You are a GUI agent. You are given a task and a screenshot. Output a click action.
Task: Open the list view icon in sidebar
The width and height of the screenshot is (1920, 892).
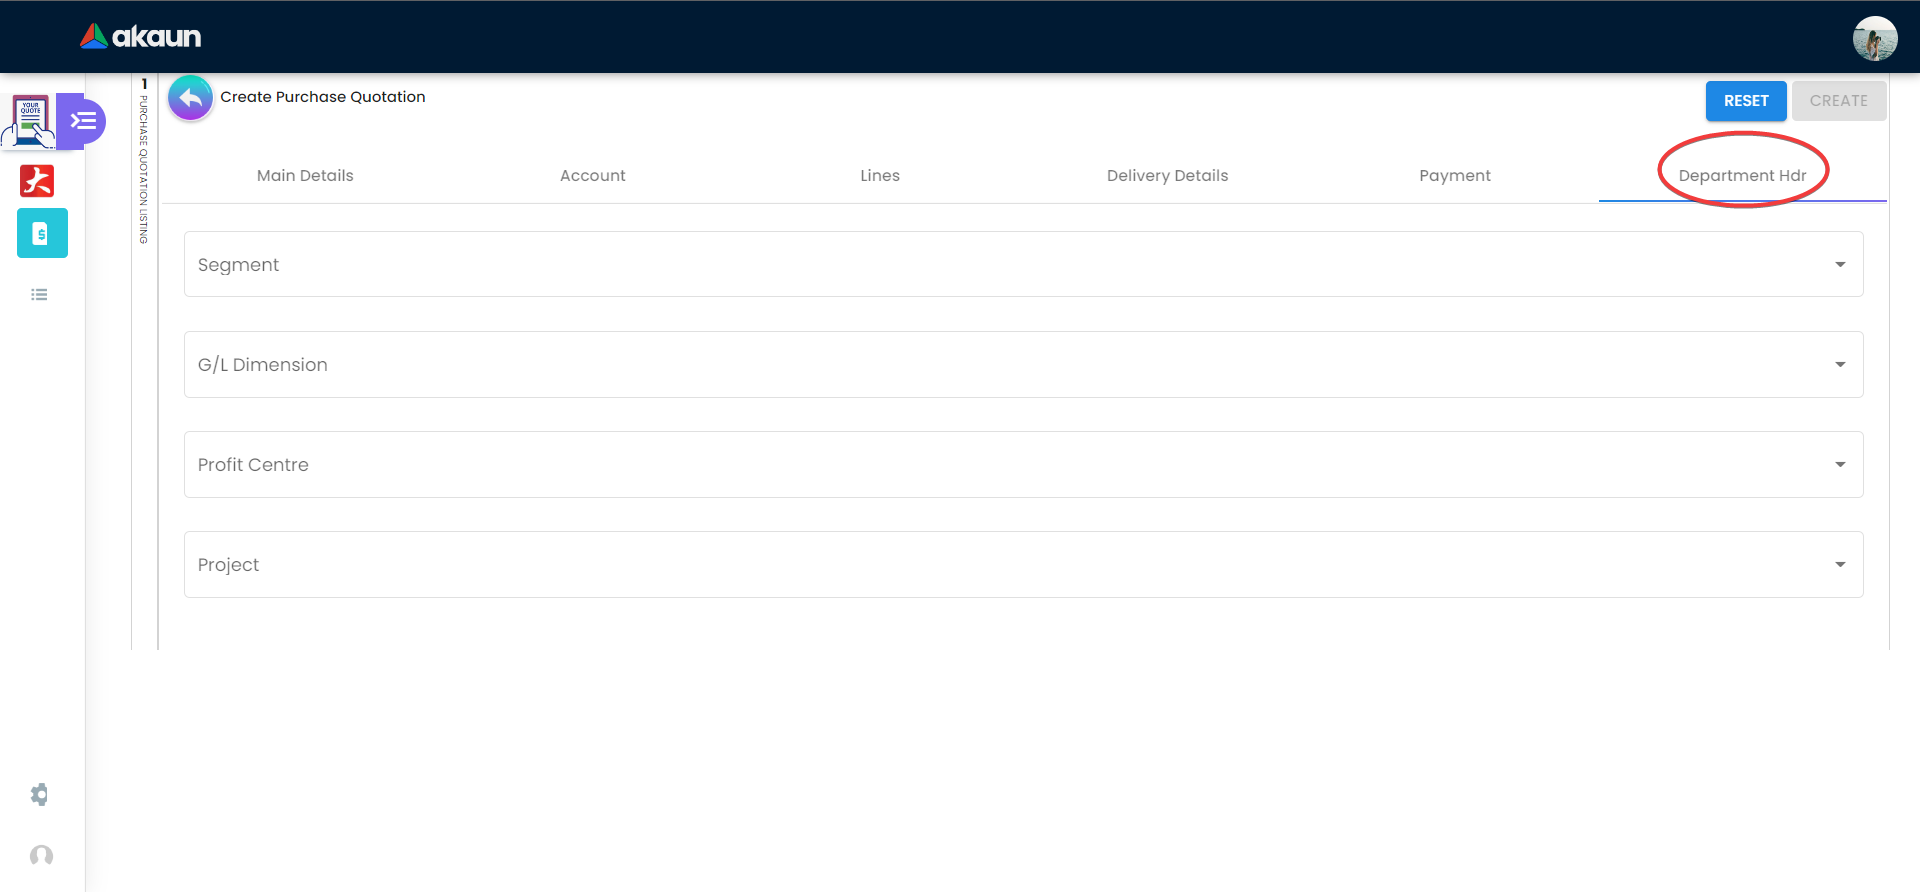(x=39, y=294)
